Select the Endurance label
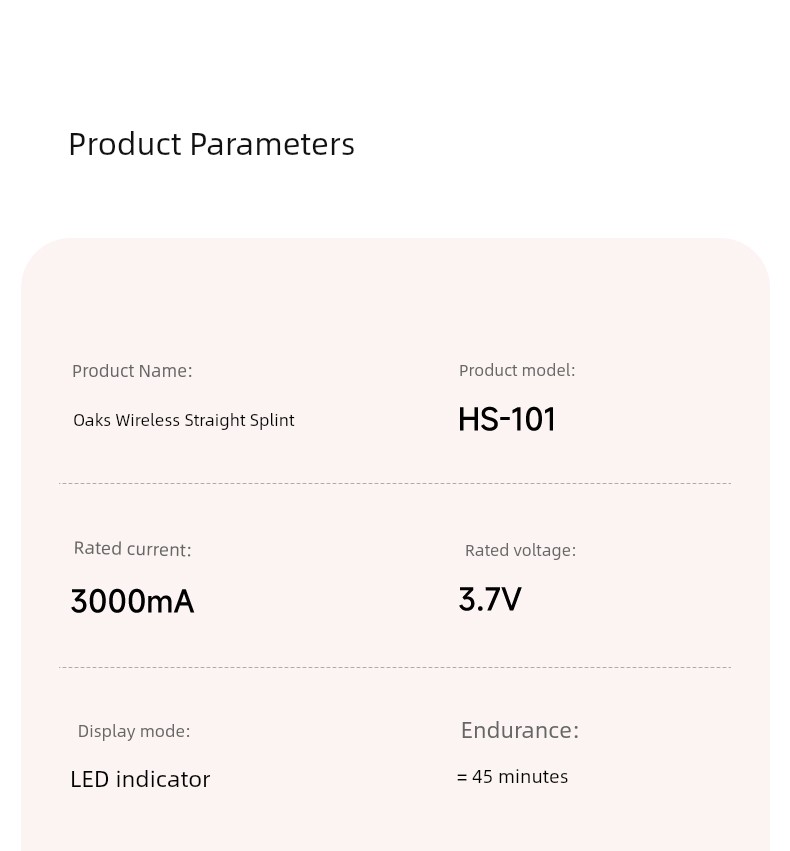 (x=520, y=730)
